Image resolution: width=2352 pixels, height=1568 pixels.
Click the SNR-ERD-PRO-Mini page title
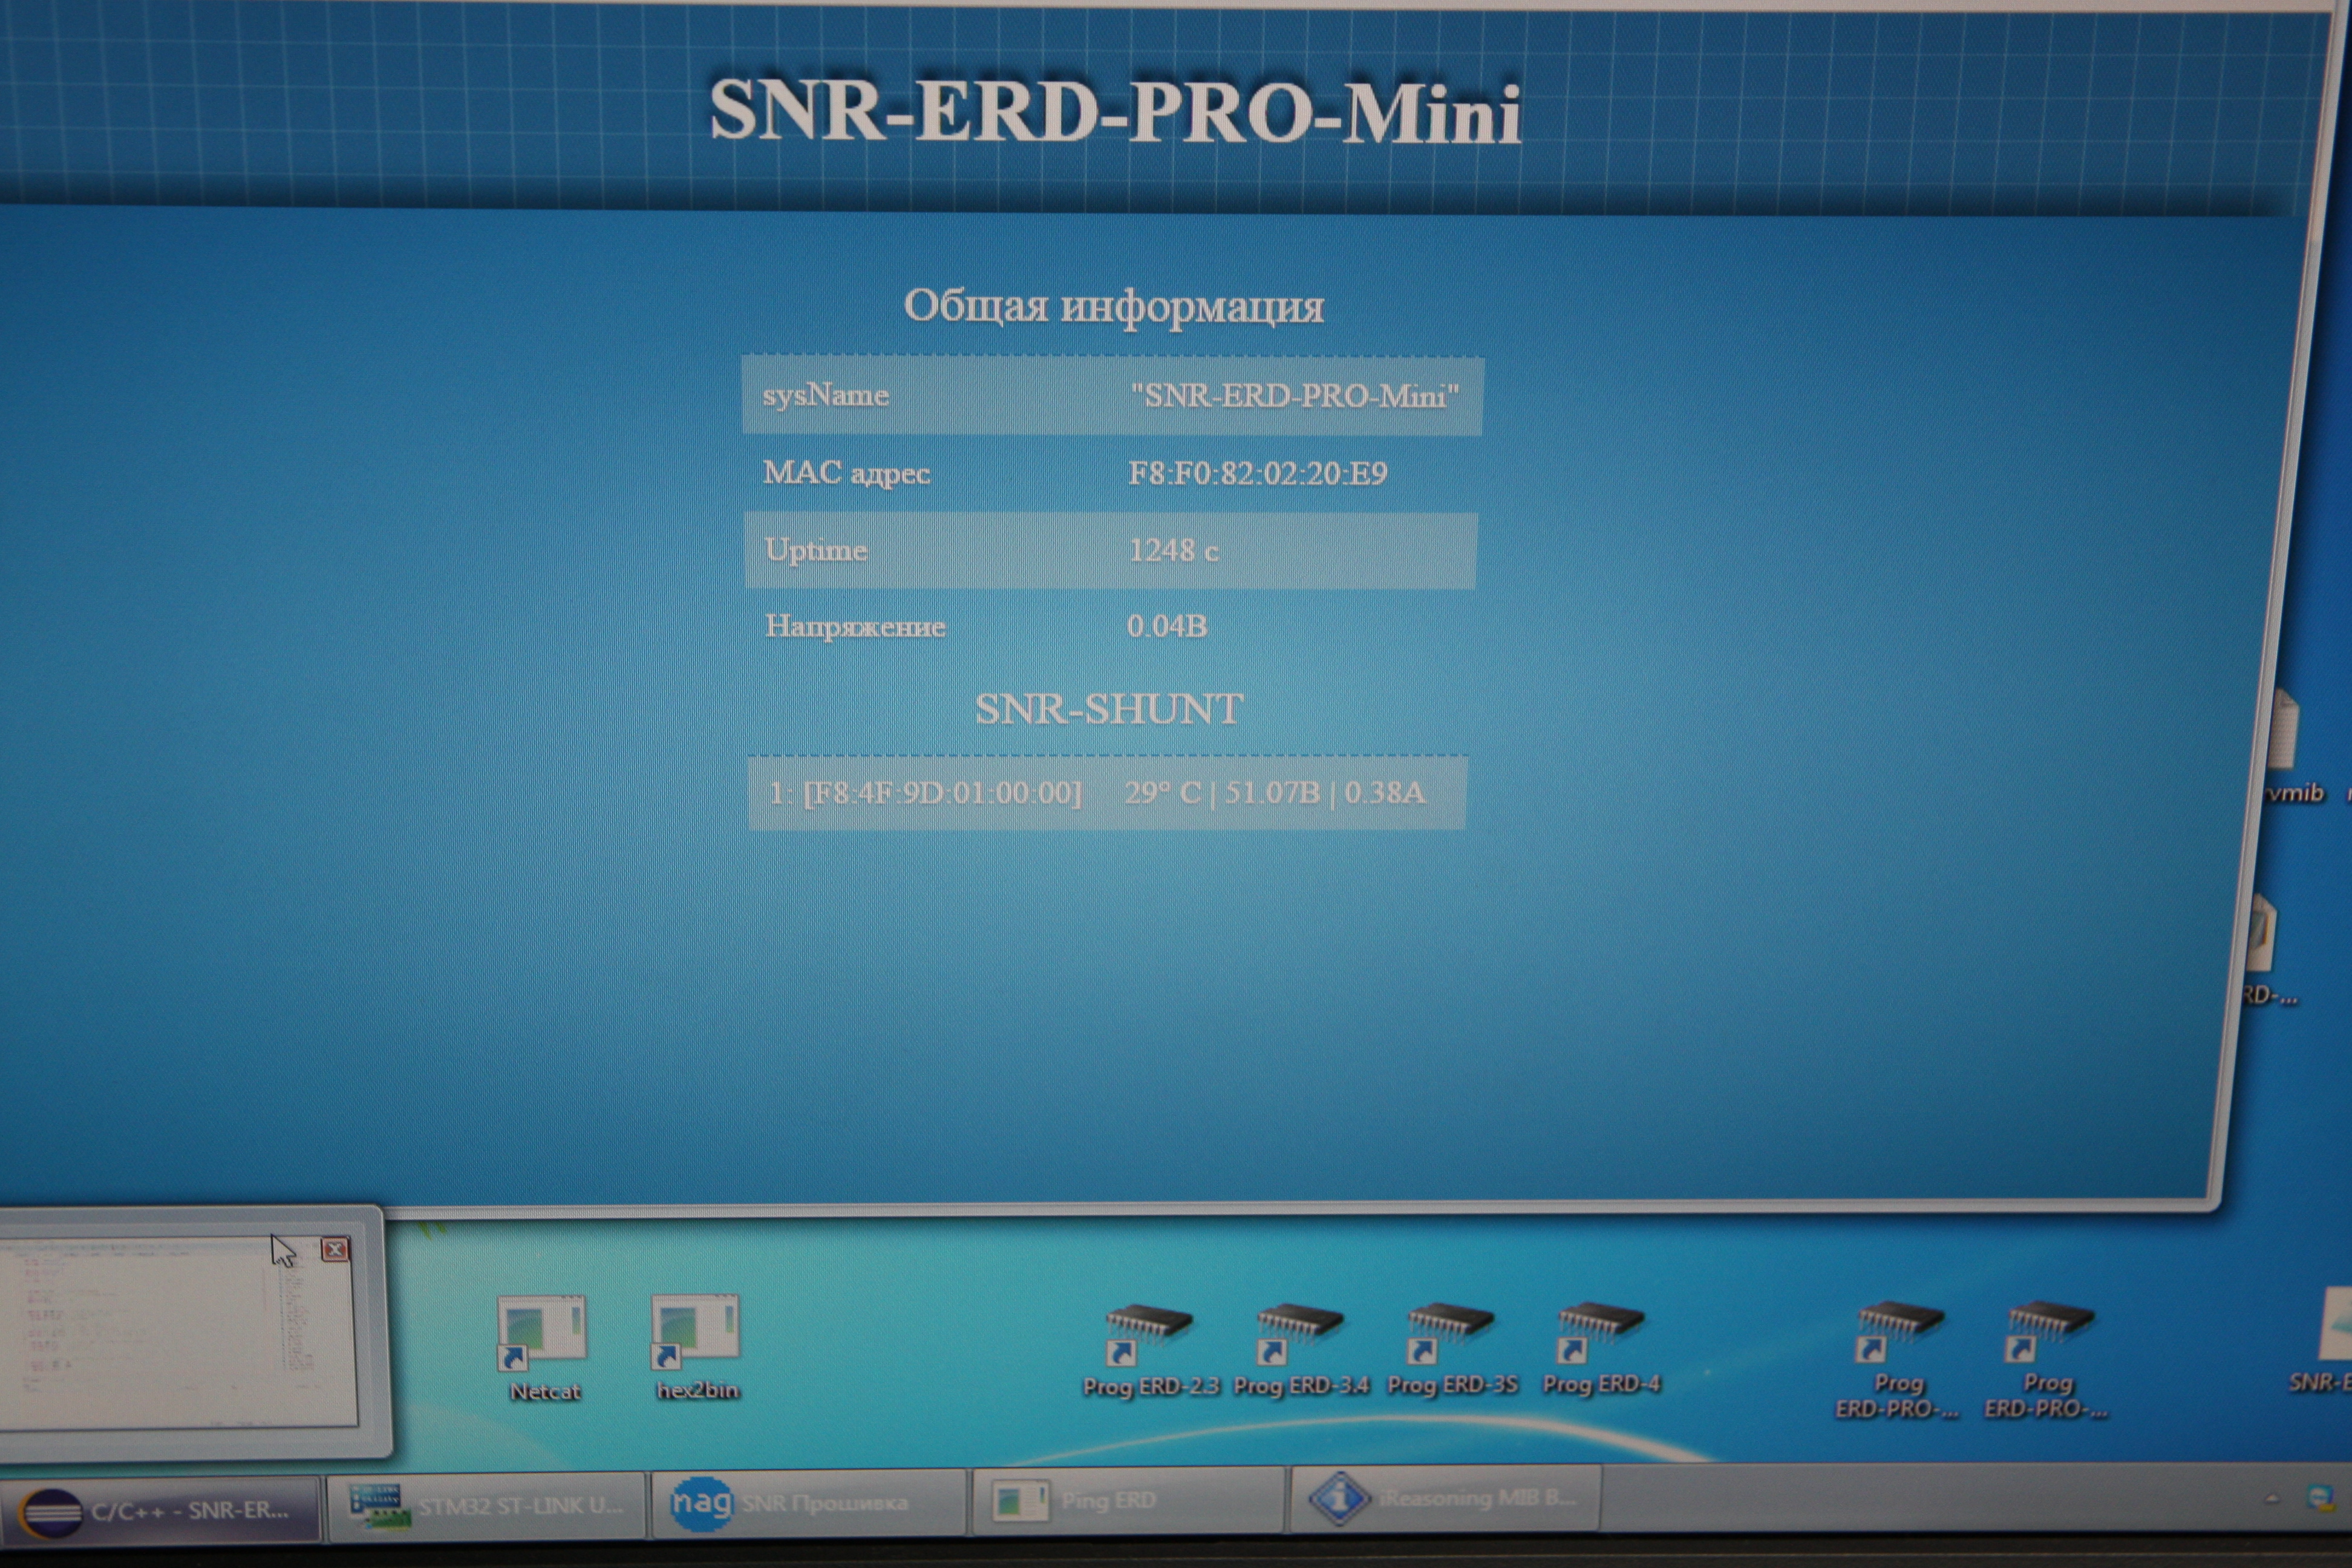click(1115, 112)
